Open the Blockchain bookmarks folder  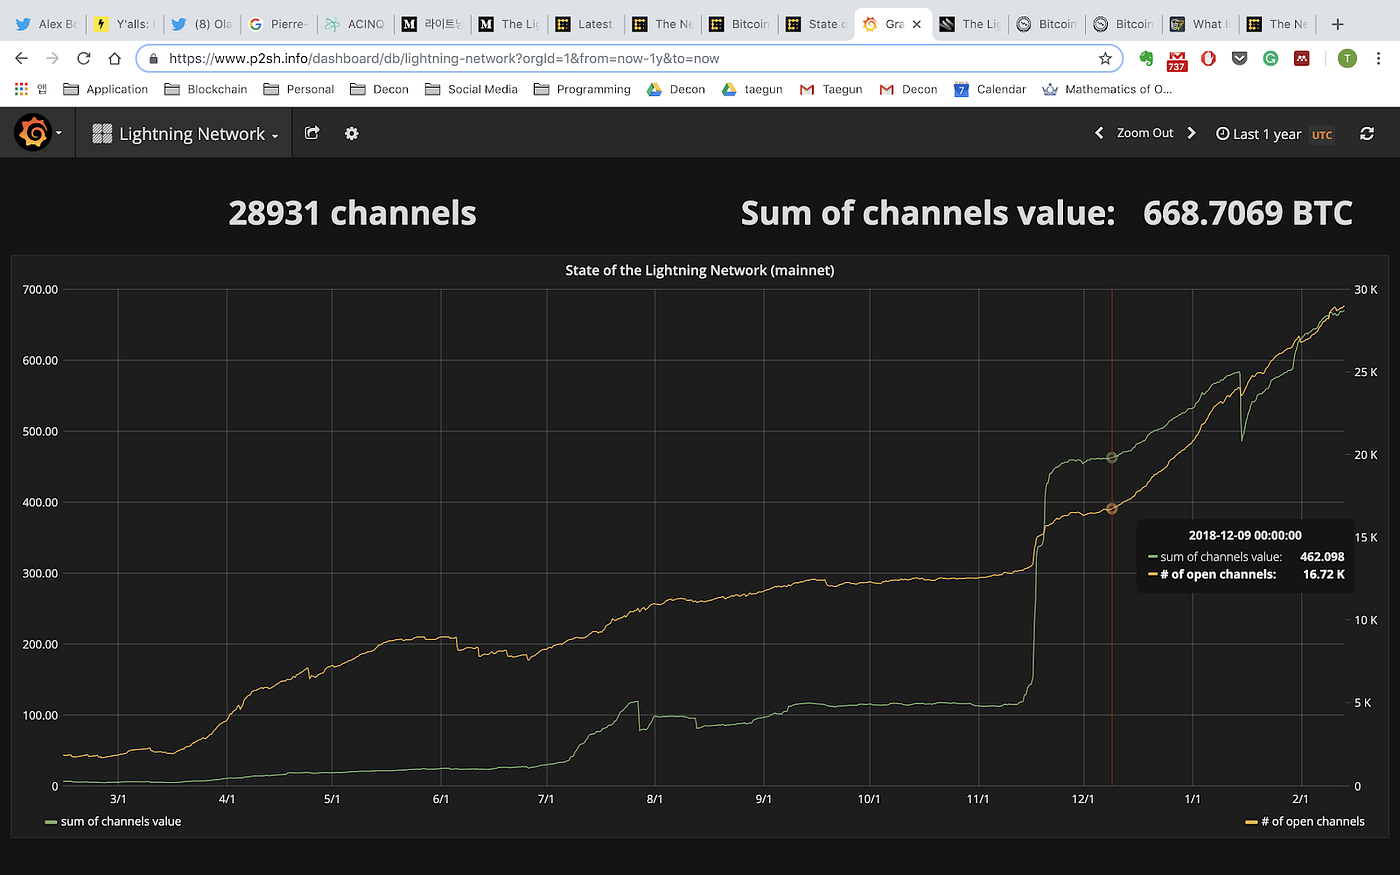pos(206,89)
